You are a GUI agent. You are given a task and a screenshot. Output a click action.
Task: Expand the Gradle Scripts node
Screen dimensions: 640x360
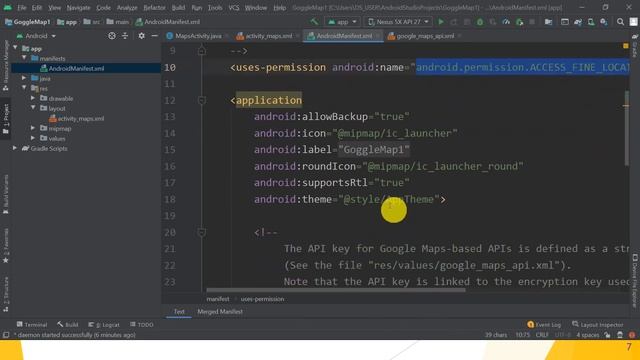[16, 148]
